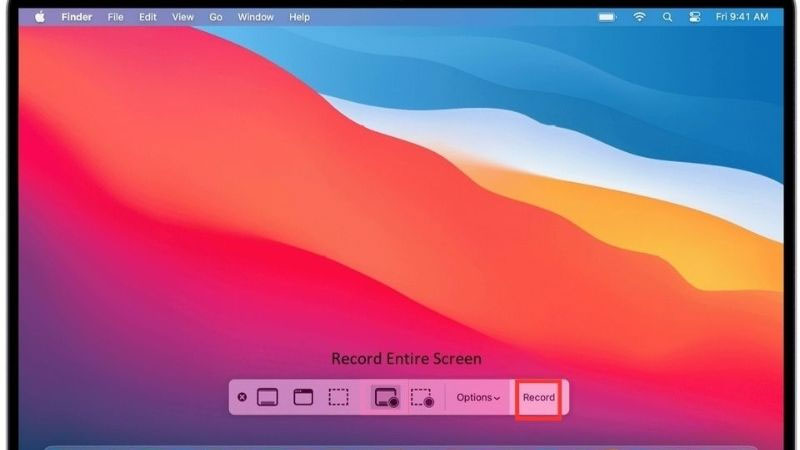The image size is (800, 450).
Task: Open the Wi-Fi status menu
Action: (639, 17)
